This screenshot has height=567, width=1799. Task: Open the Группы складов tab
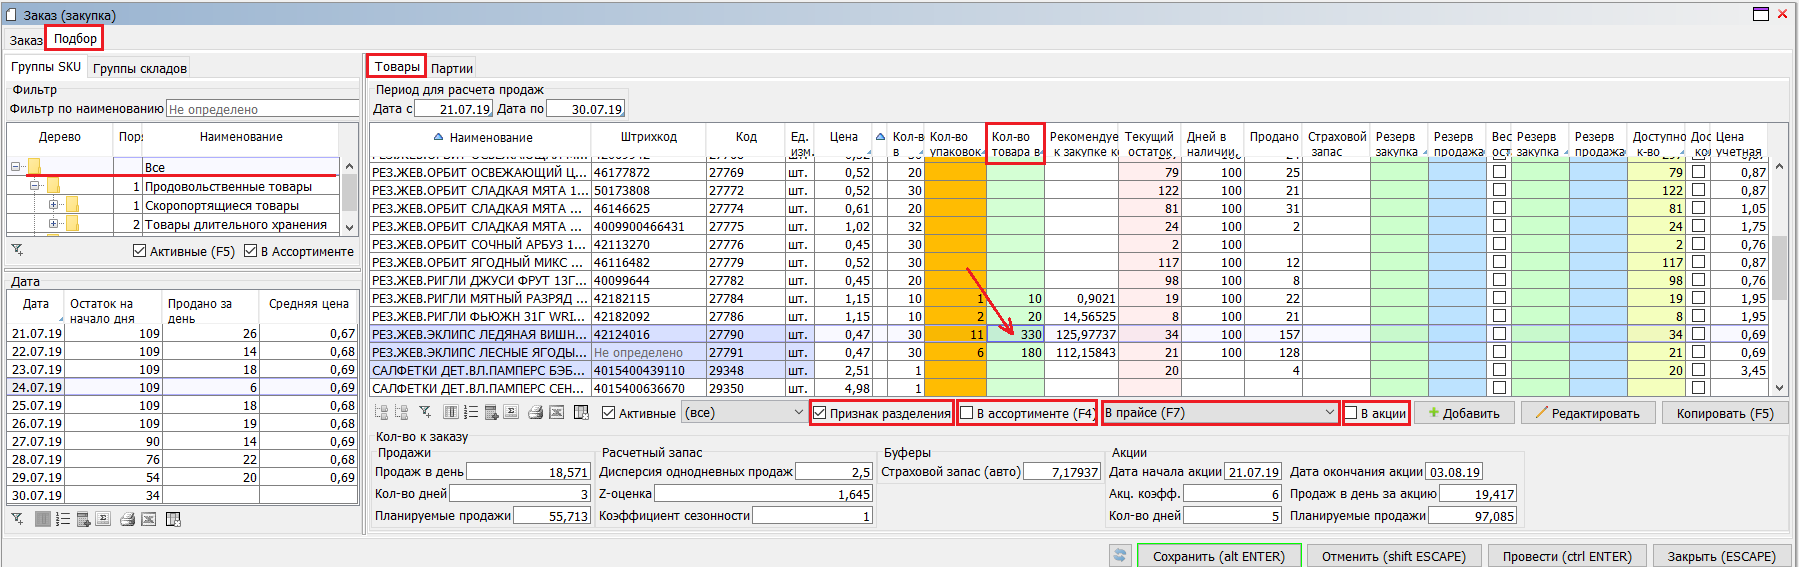pos(140,68)
